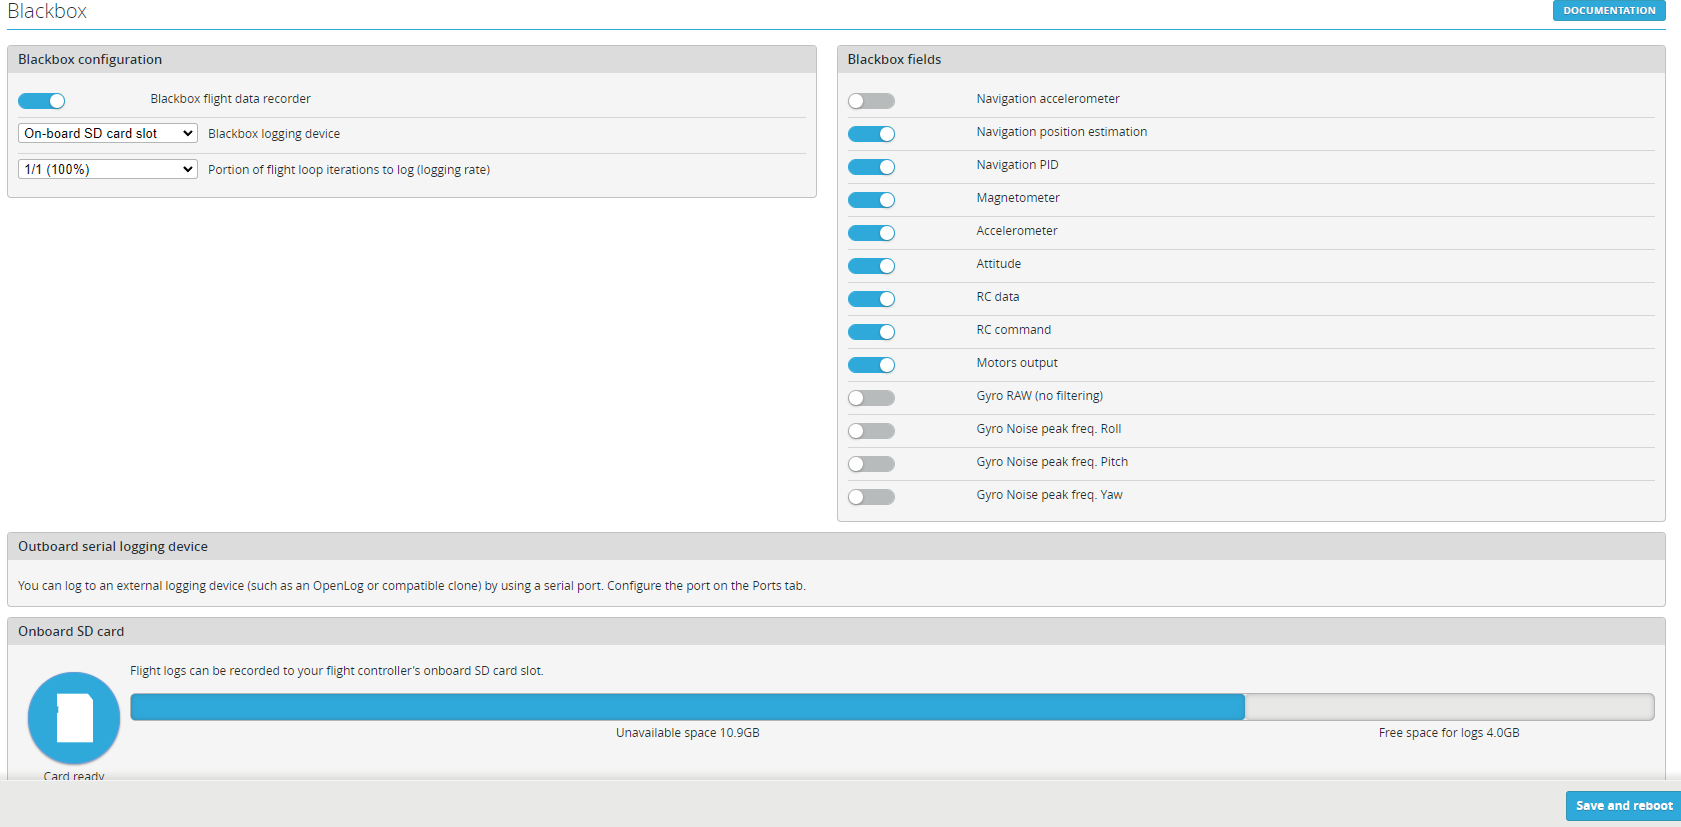
Task: Disable Motors output logging
Action: tap(871, 365)
